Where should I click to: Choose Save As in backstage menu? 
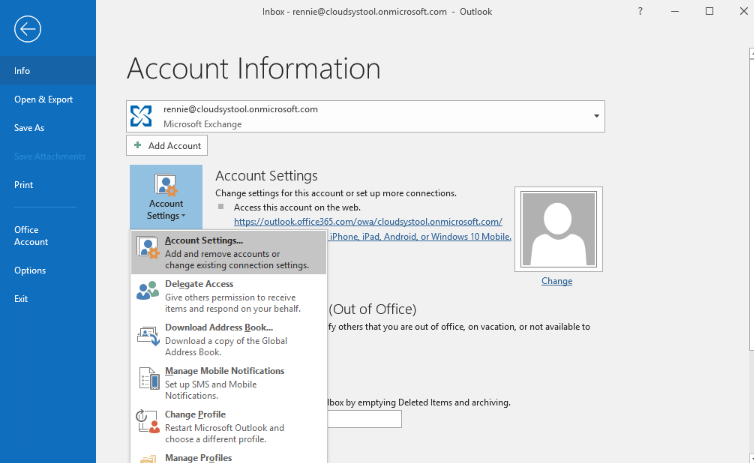[48, 128]
